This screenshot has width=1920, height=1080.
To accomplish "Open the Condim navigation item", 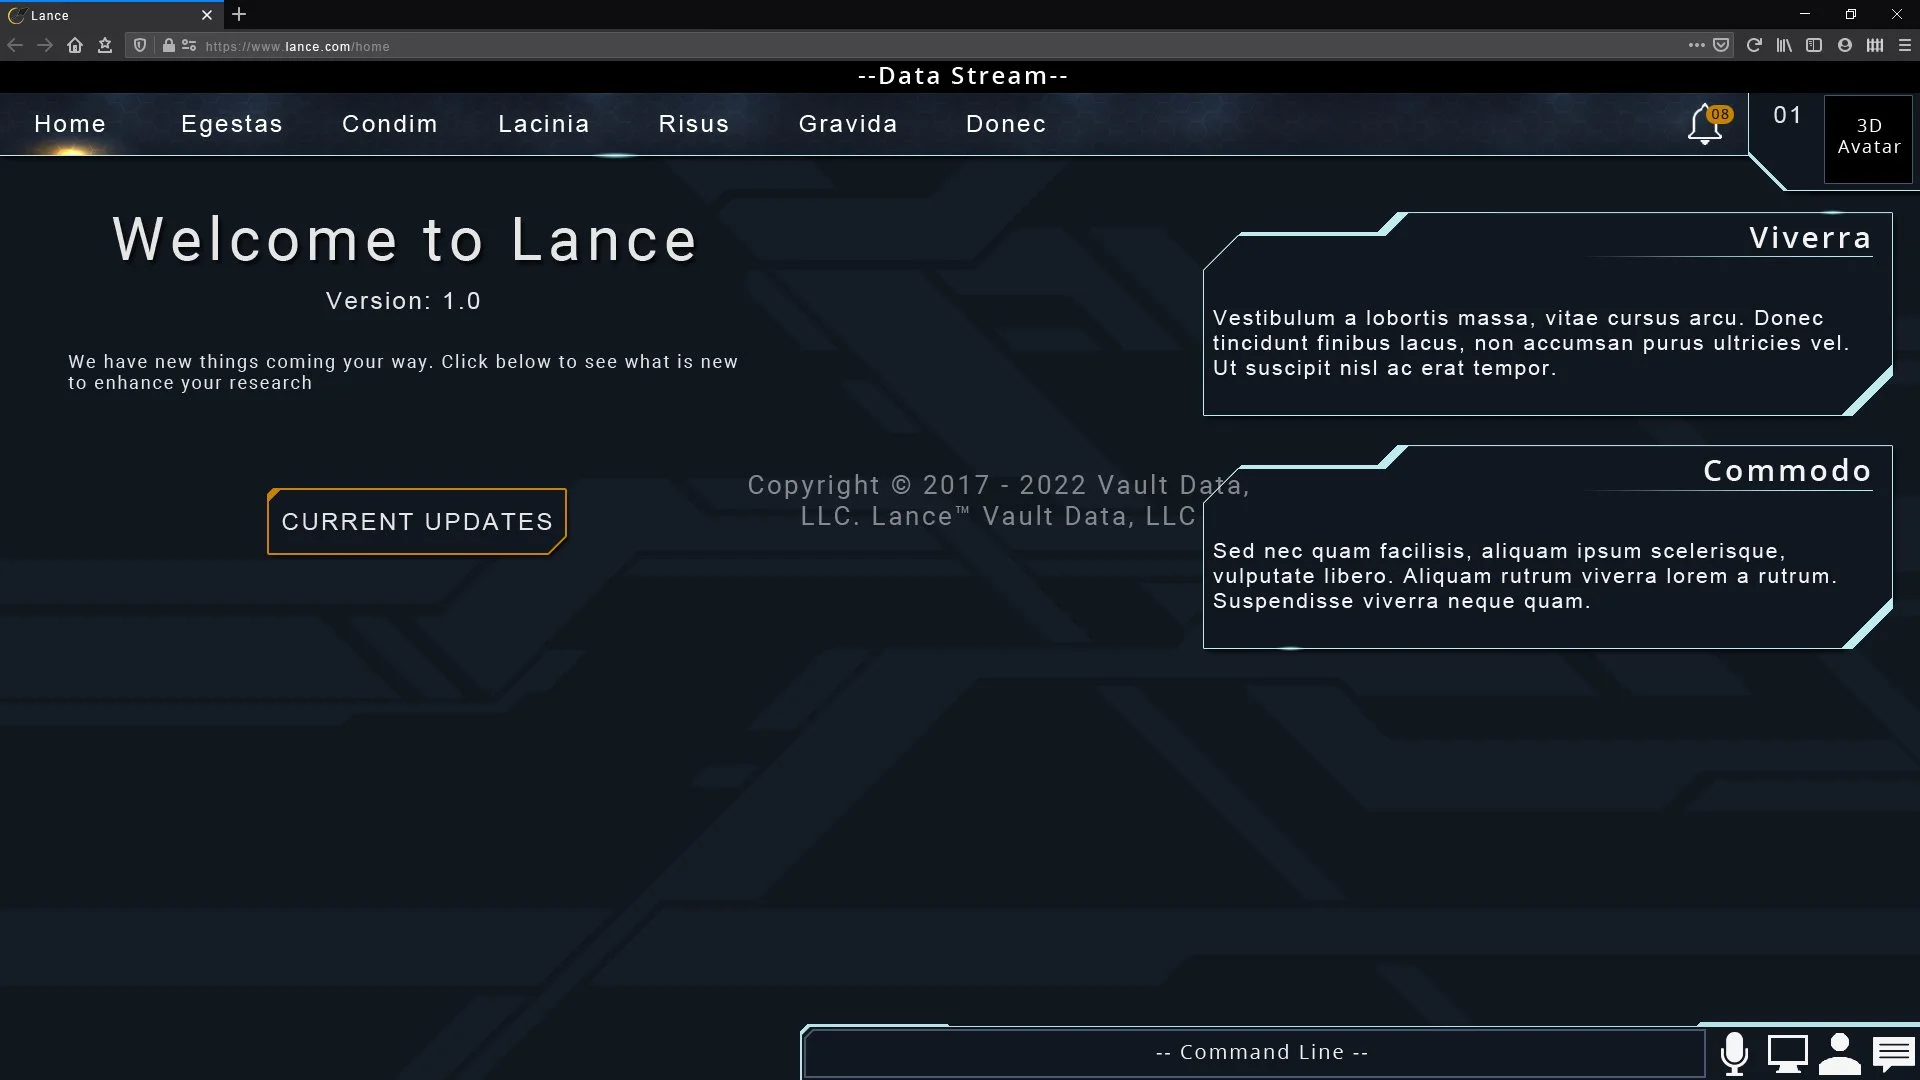I will tap(390, 124).
